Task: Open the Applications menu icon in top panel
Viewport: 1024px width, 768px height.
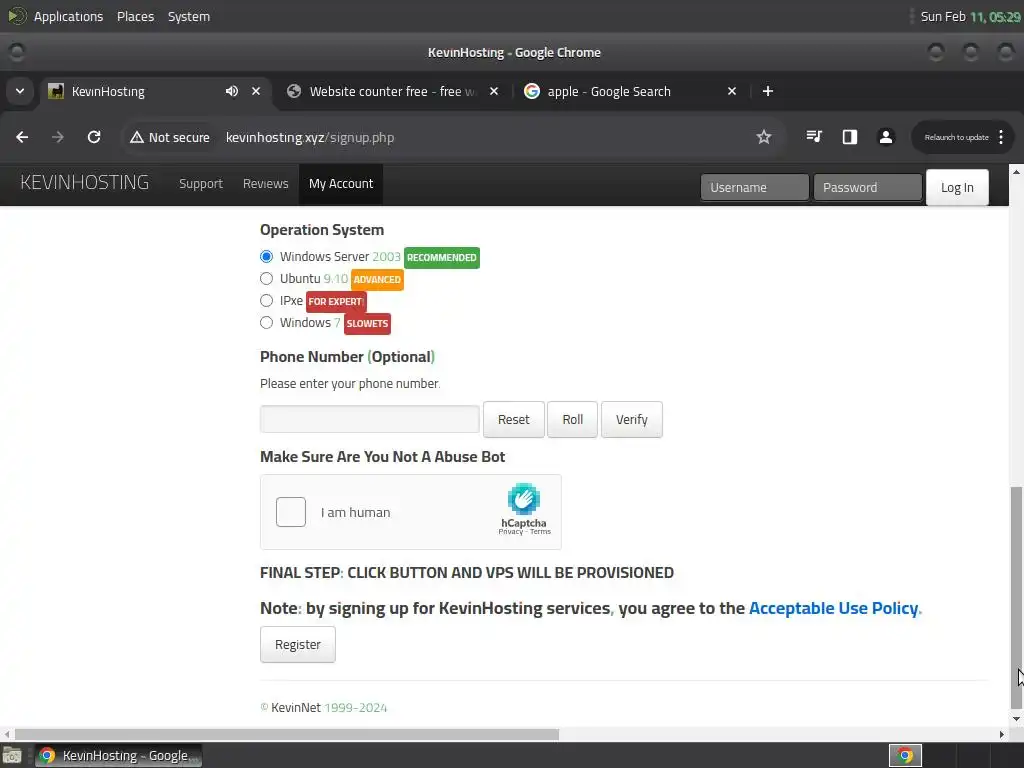Action: click(x=16, y=16)
